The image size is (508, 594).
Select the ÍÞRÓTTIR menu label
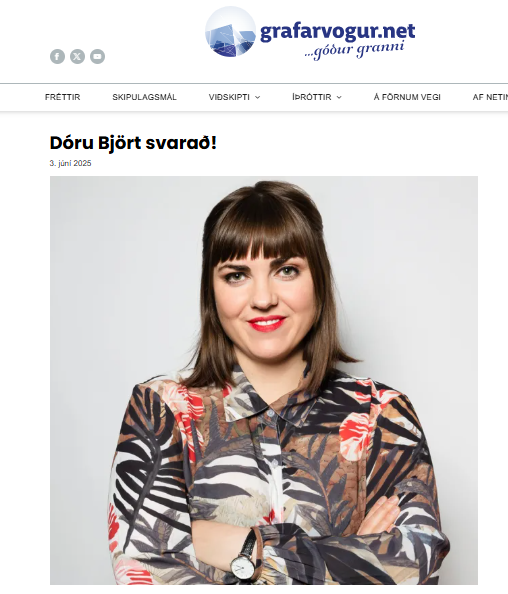(x=311, y=97)
